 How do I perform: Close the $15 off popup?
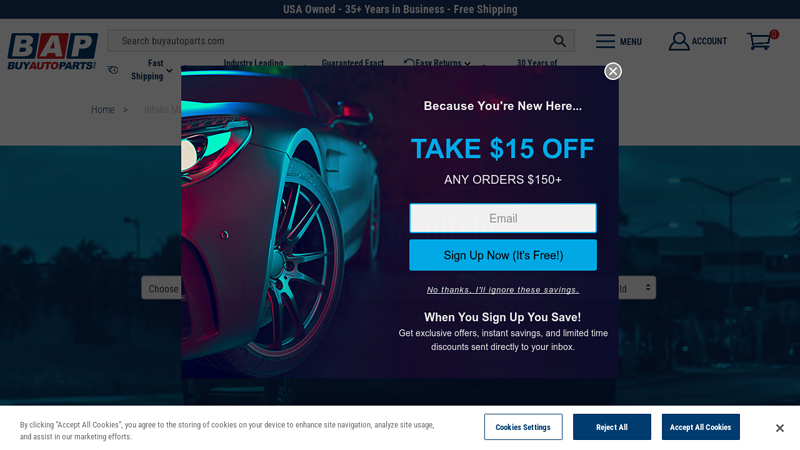click(613, 71)
